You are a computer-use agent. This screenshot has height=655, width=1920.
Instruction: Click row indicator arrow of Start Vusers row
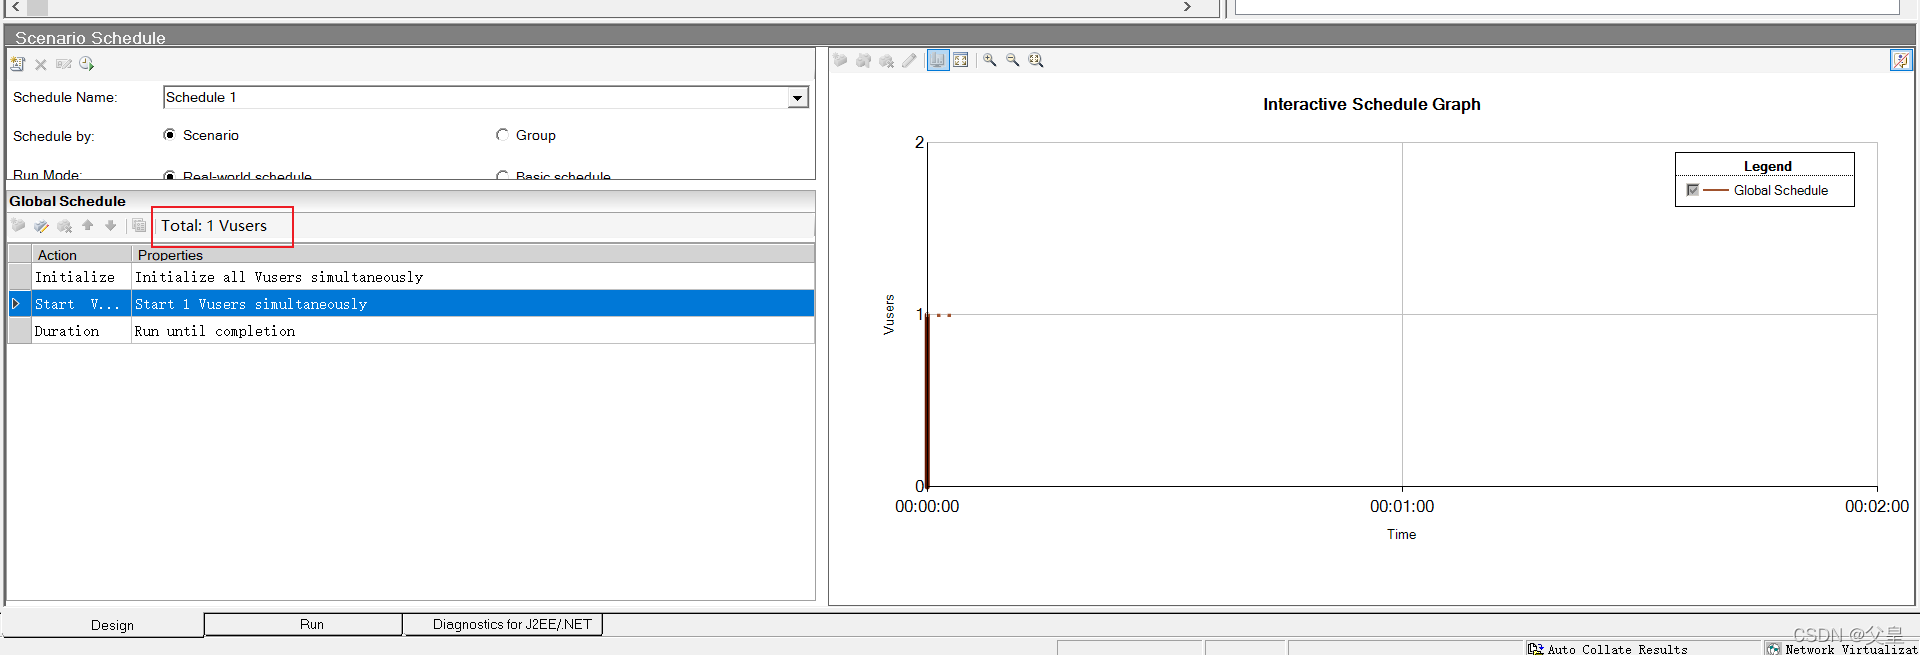click(18, 304)
